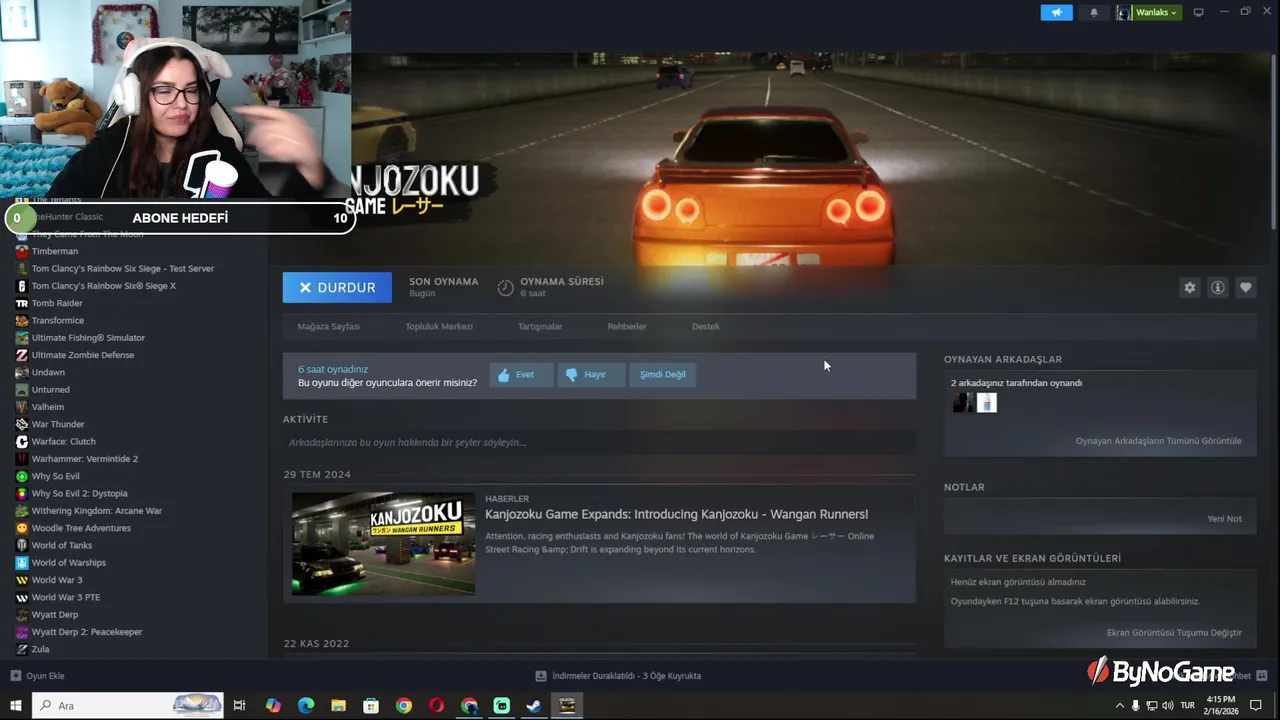Open the notifications bell icon
1280x720 pixels.
coord(1093,13)
